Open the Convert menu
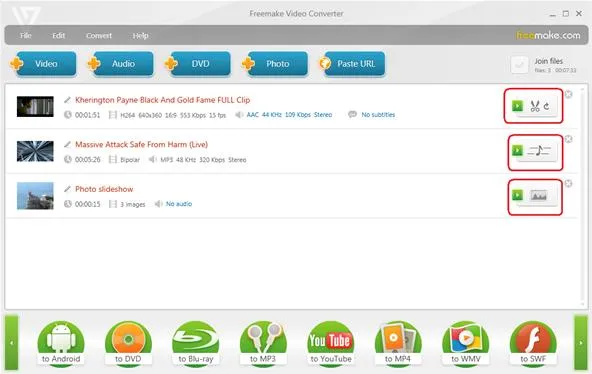The height and width of the screenshot is (374, 592). 99,35
